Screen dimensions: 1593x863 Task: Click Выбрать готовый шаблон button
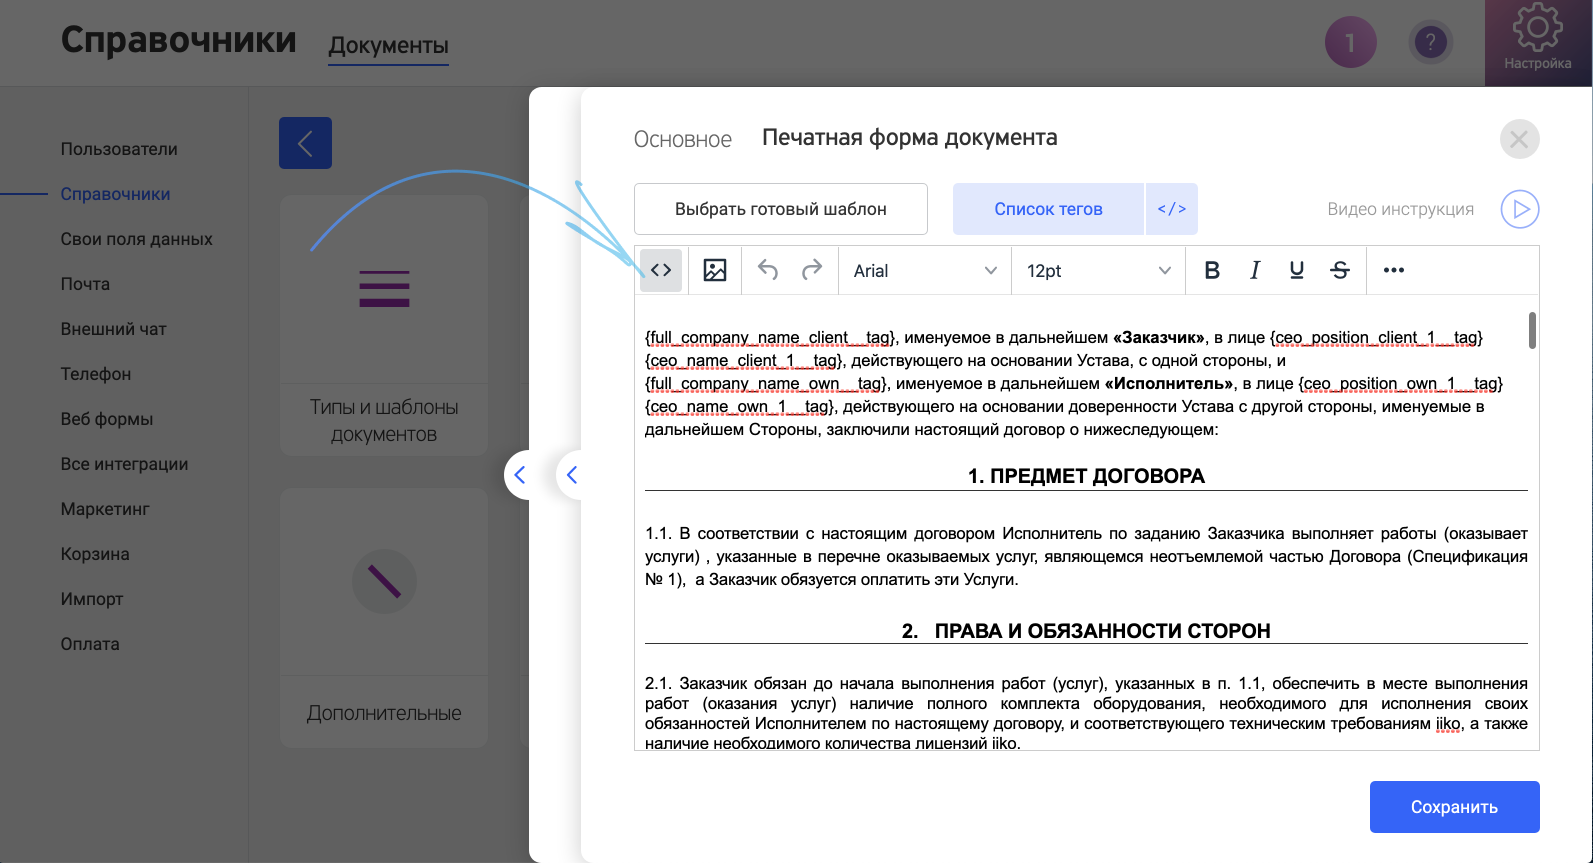coord(781,209)
